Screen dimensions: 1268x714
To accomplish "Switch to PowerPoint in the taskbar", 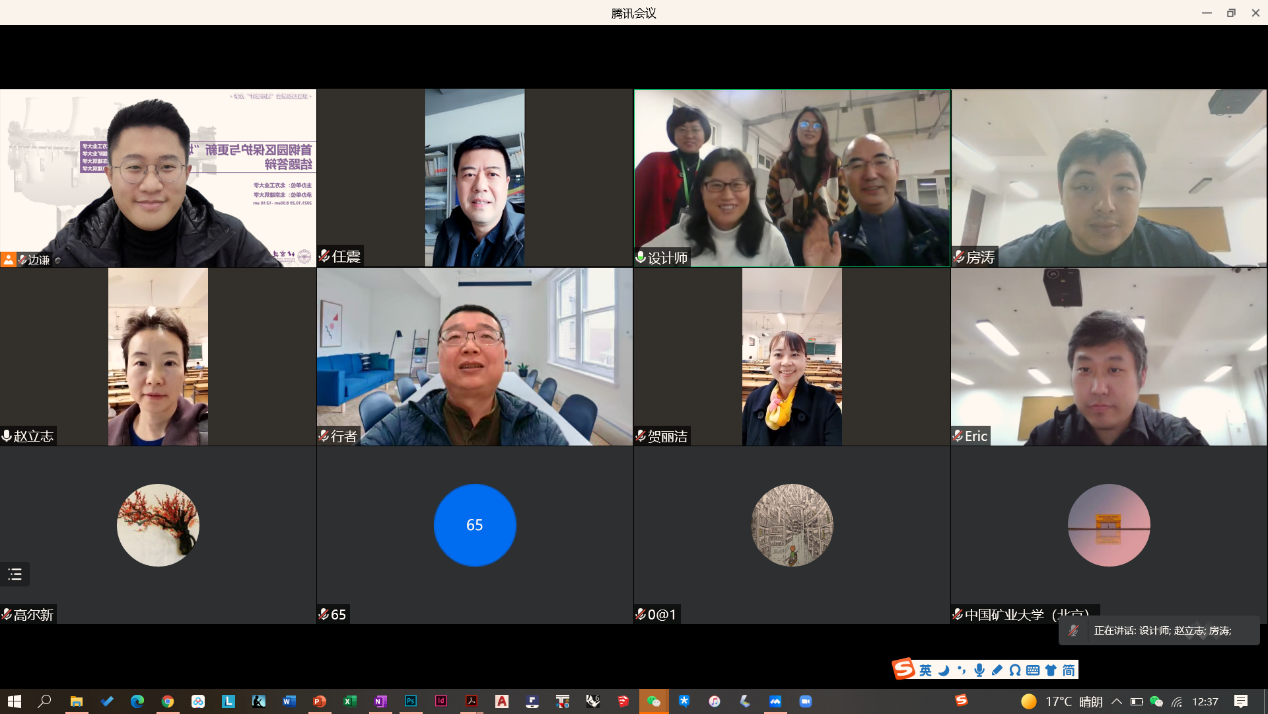I will click(x=320, y=702).
